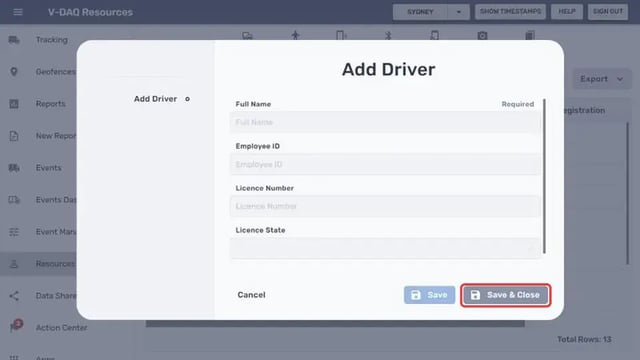The height and width of the screenshot is (360, 640).
Task: Focus the Licence Number input field
Action: [x=386, y=206]
